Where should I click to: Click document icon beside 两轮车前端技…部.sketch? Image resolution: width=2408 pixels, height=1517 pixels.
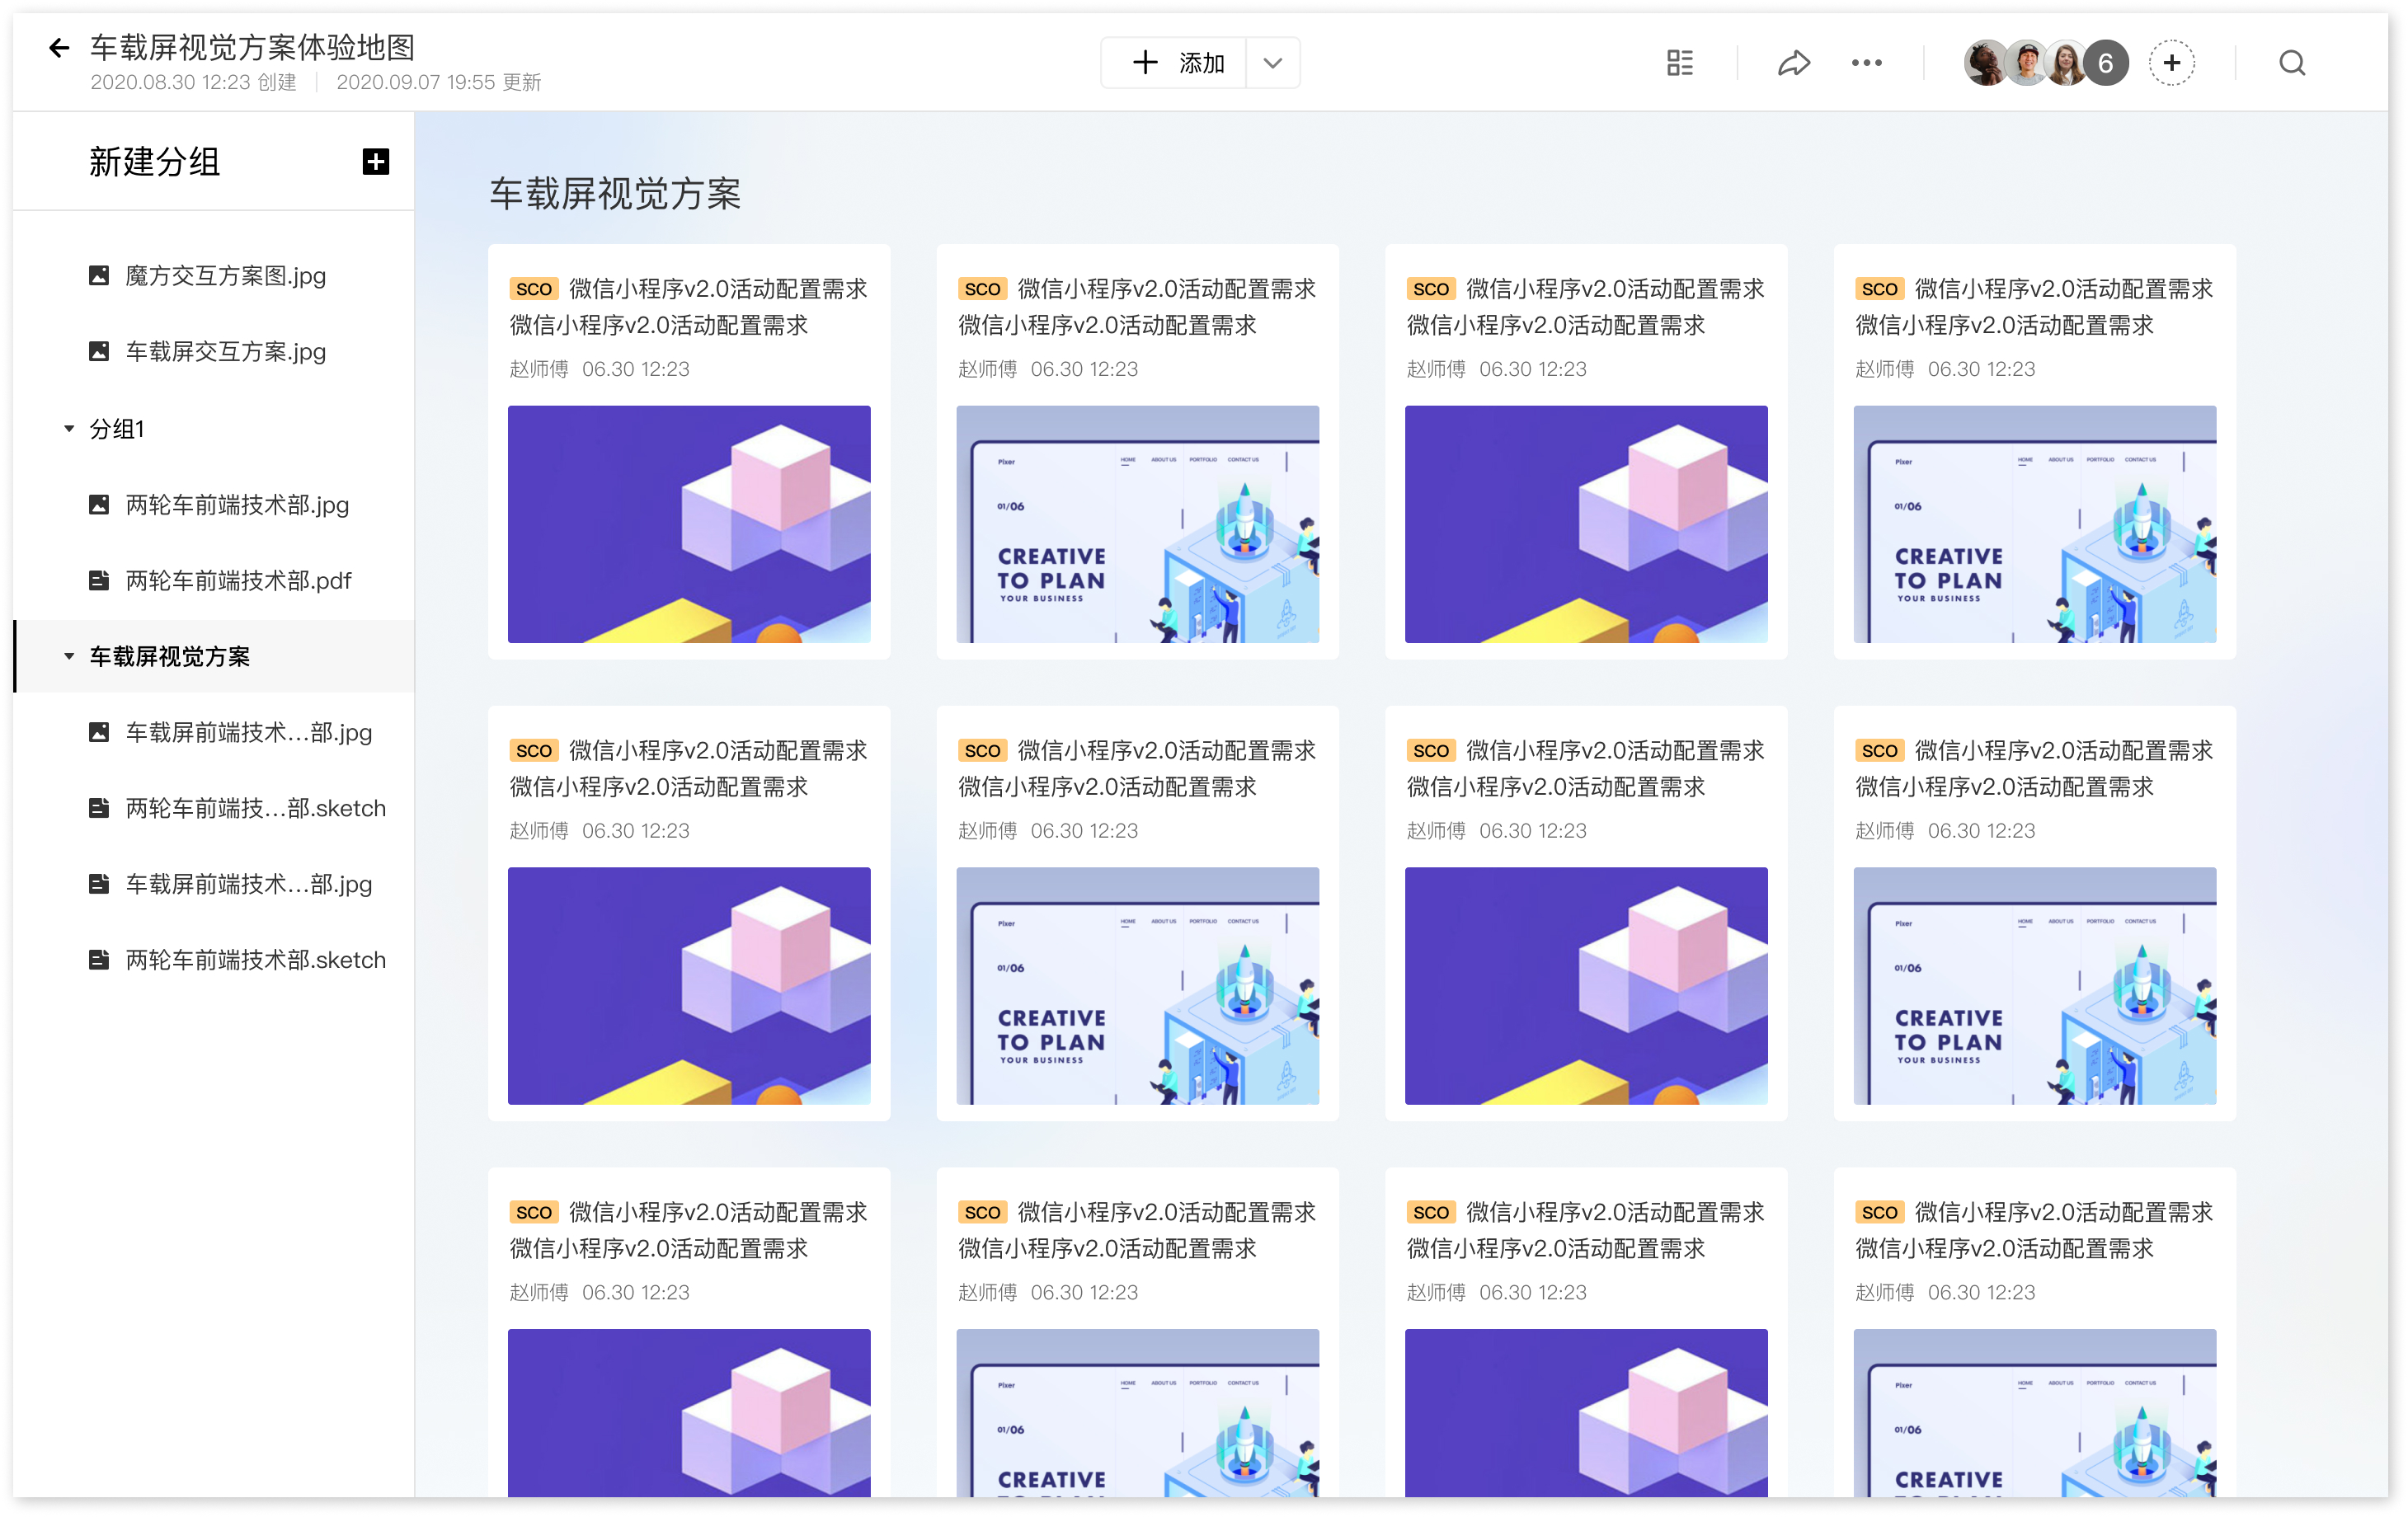(99, 808)
